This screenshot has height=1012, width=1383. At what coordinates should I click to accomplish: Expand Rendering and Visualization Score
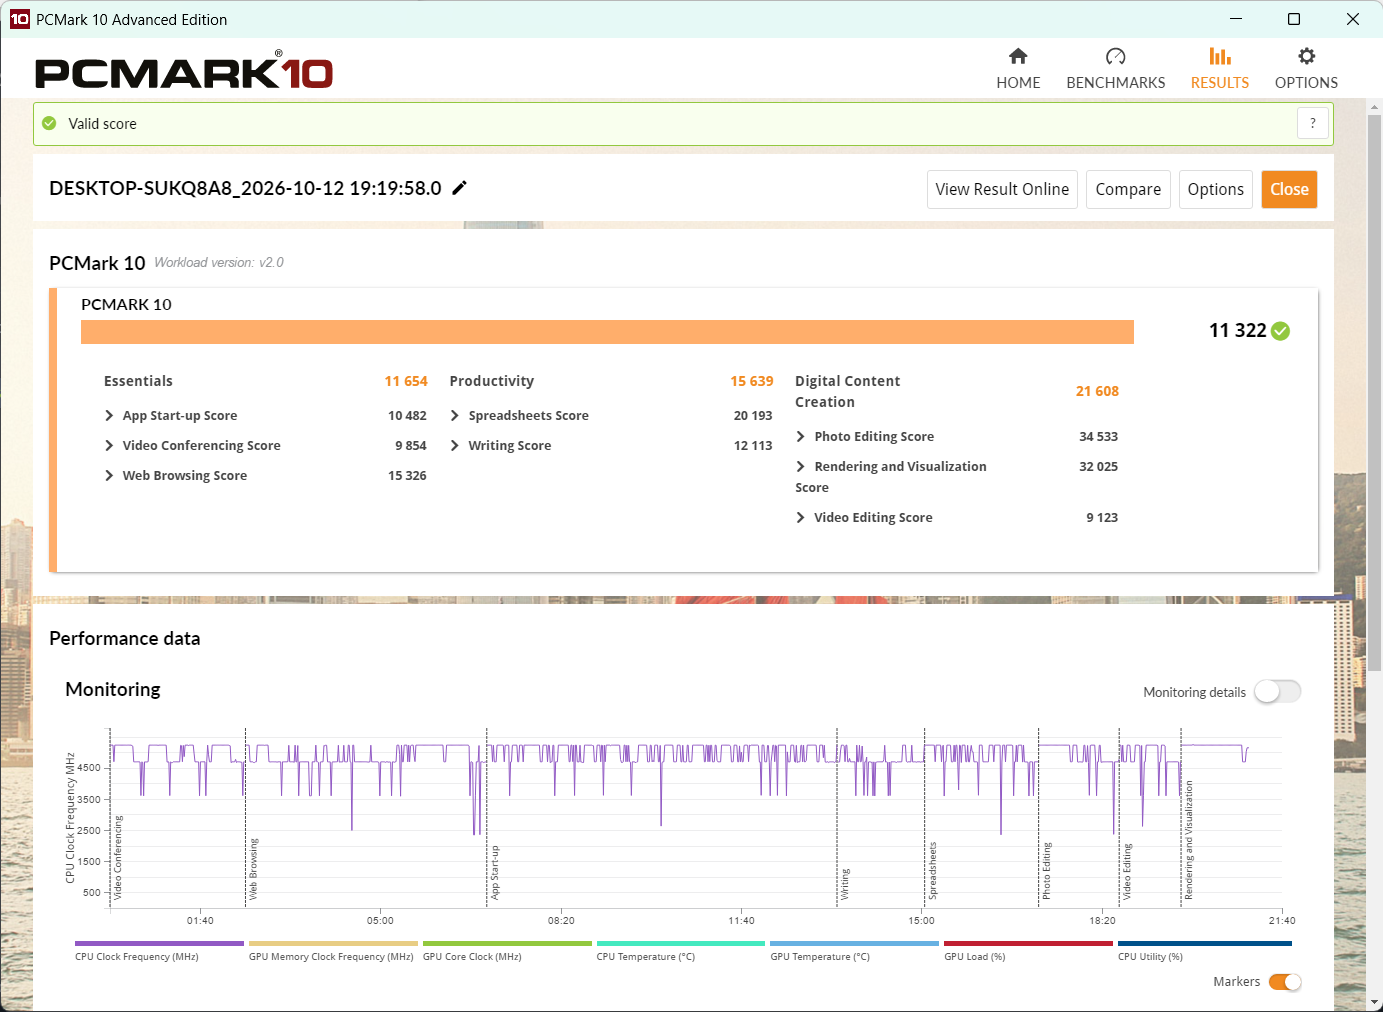(801, 467)
